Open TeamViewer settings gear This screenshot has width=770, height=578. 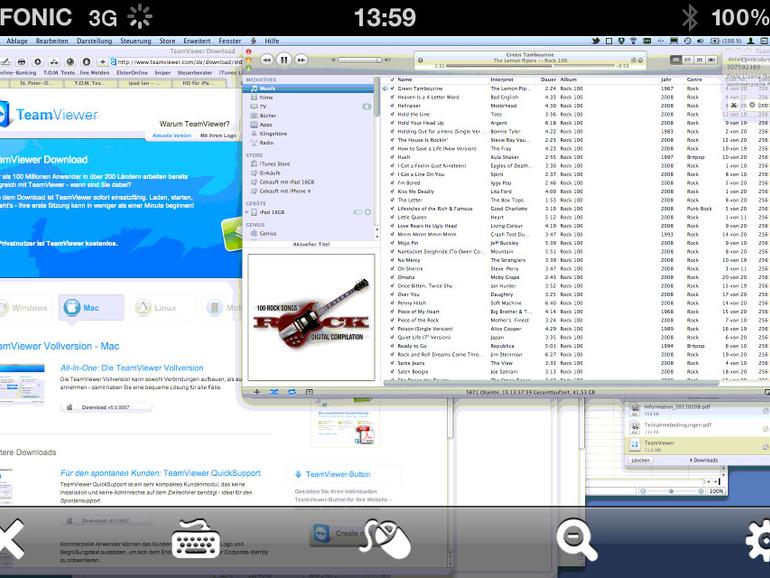coord(758,540)
